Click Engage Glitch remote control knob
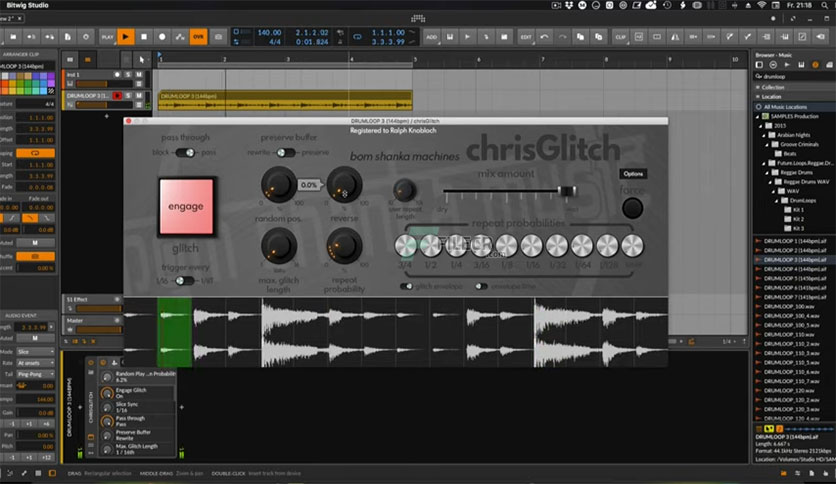 click(x=107, y=393)
